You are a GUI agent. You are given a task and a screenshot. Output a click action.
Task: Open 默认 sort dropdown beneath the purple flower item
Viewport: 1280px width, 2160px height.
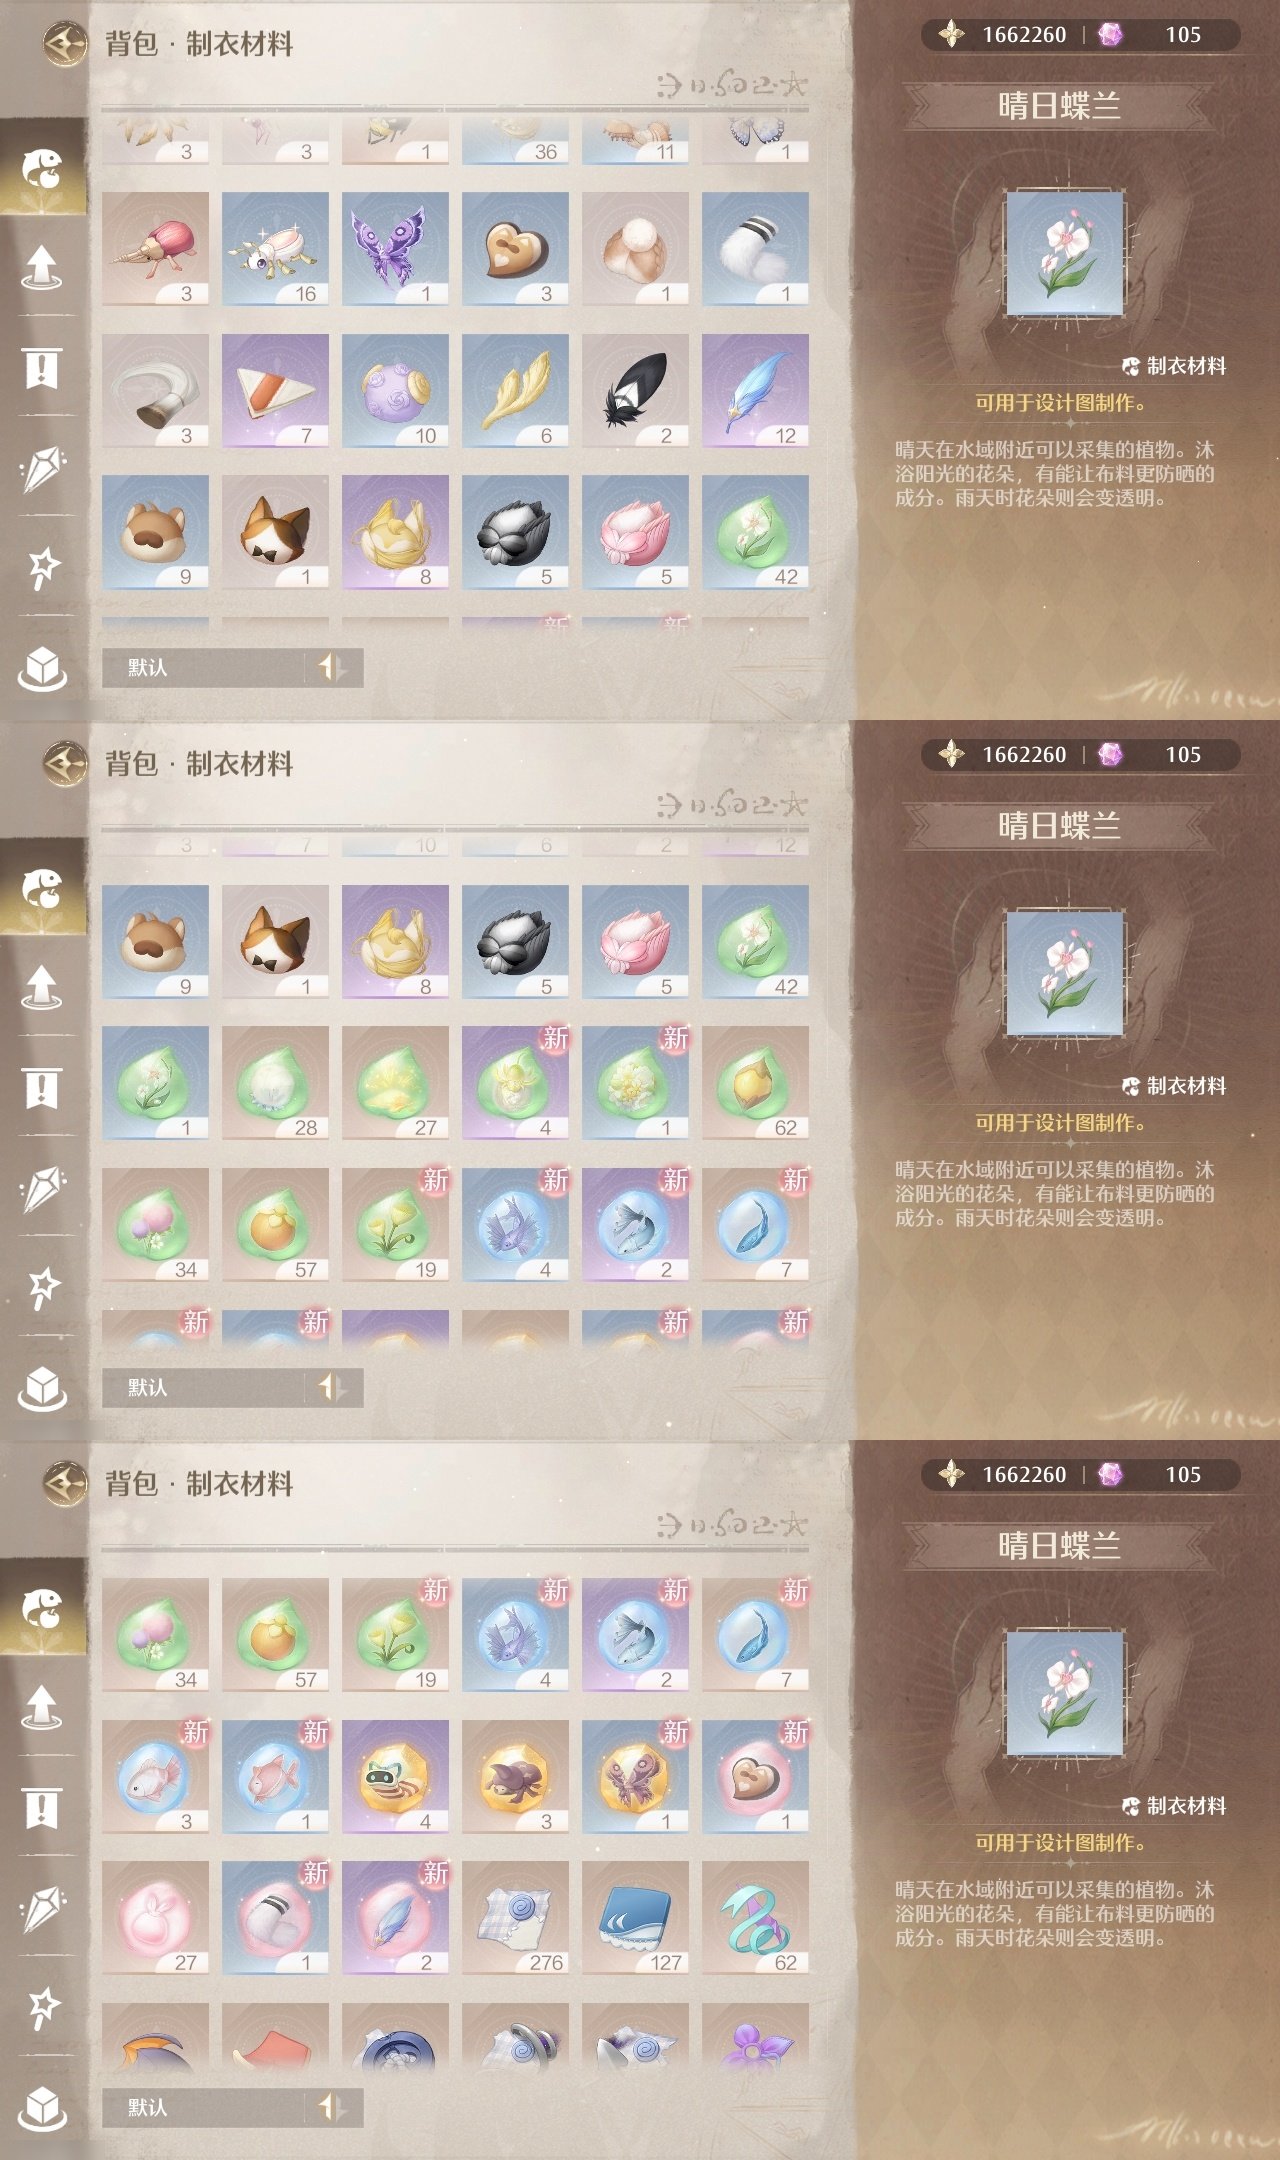coord(232,2107)
